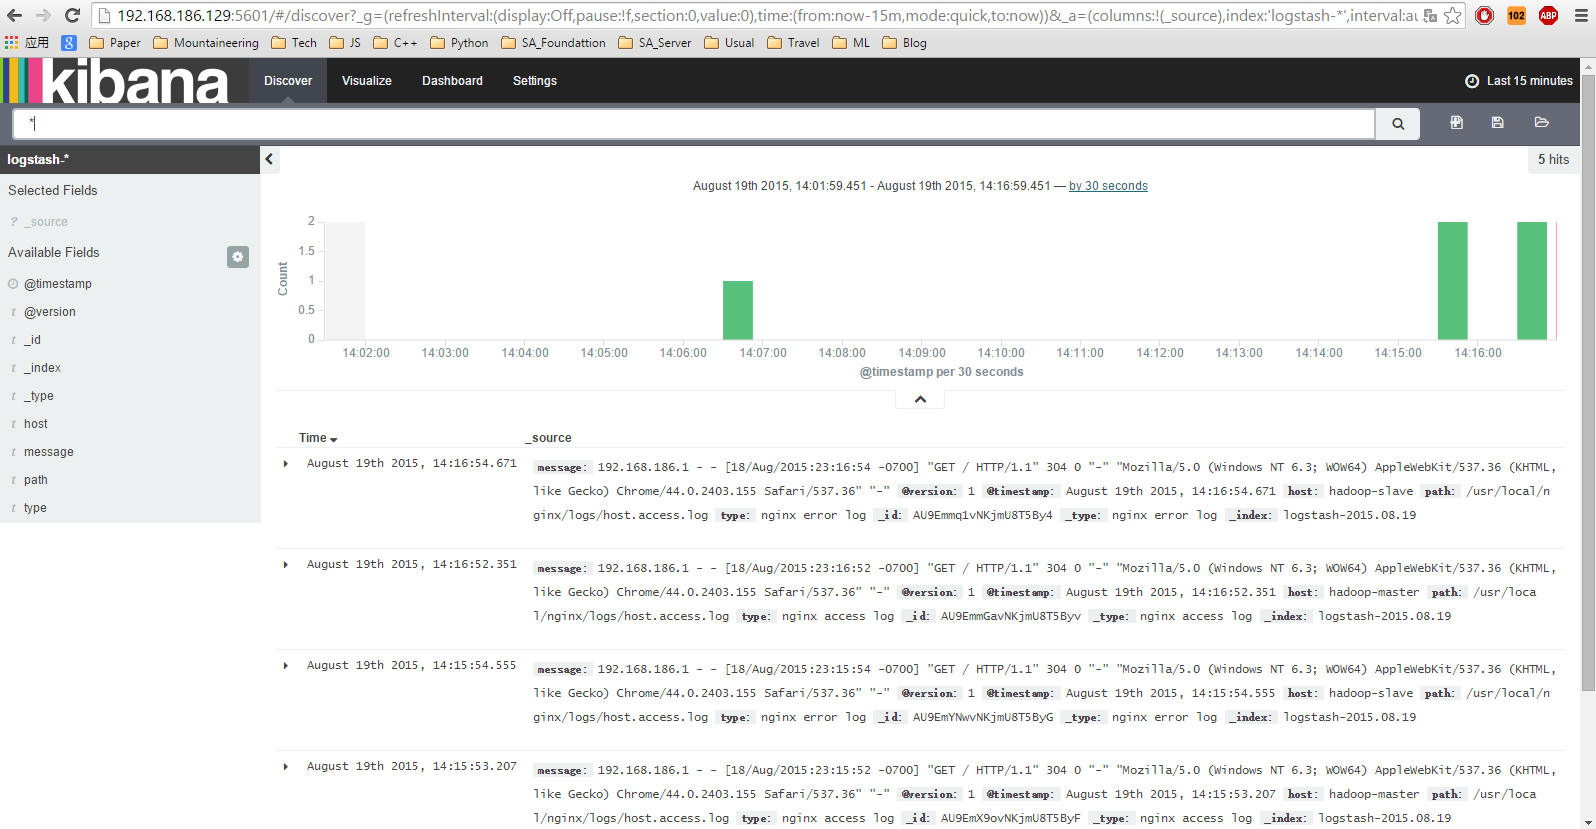Switch to the Visualize tab
This screenshot has height=829, width=1596.
coord(366,81)
